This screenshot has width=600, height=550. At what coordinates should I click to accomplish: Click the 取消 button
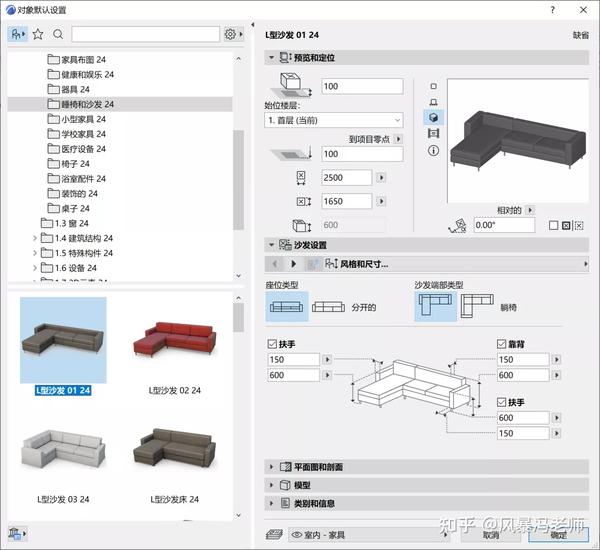491,534
